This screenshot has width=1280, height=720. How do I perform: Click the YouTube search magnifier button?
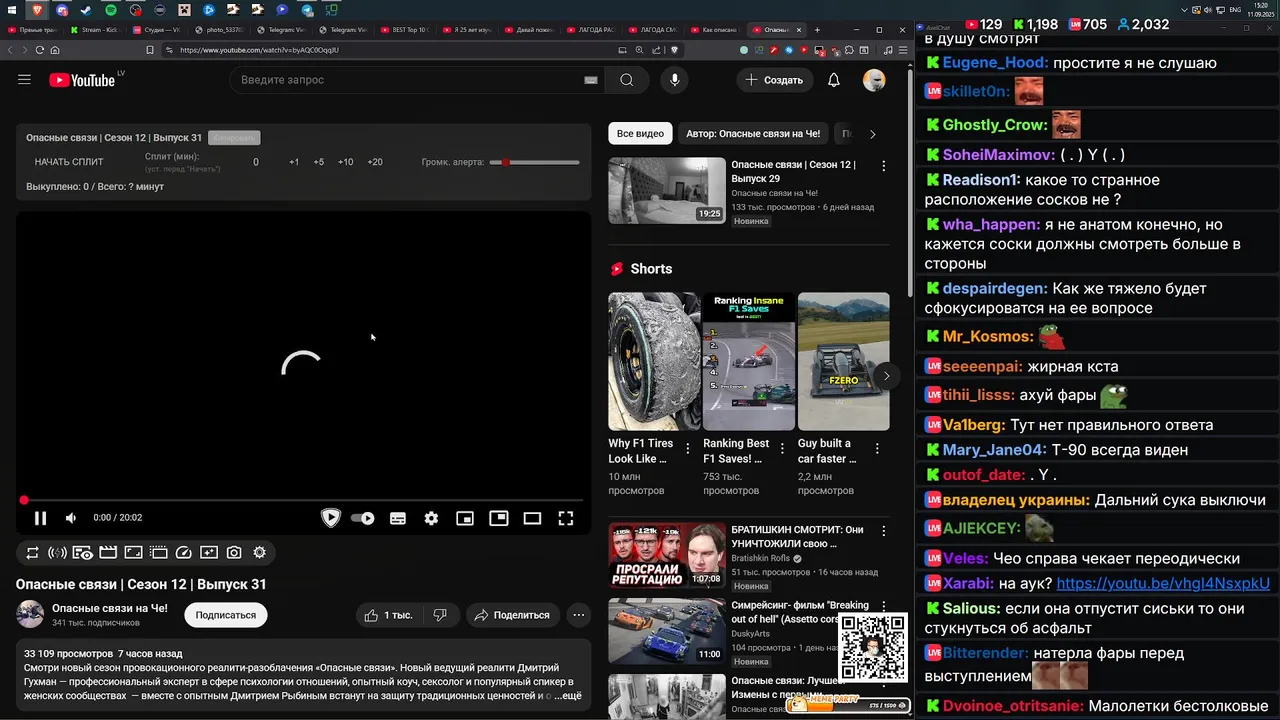(627, 80)
